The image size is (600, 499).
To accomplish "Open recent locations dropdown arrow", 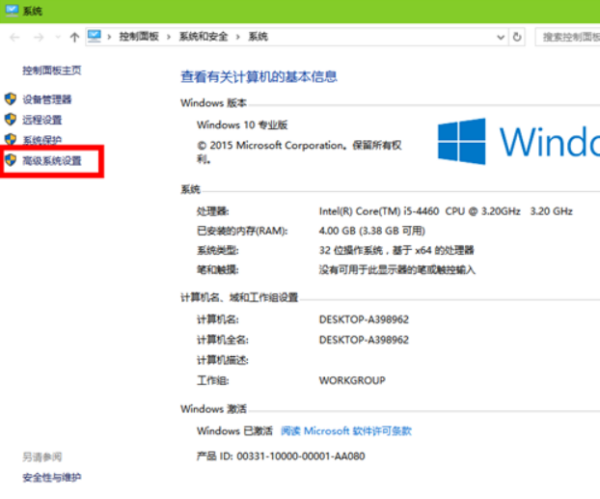I will click(x=58, y=37).
